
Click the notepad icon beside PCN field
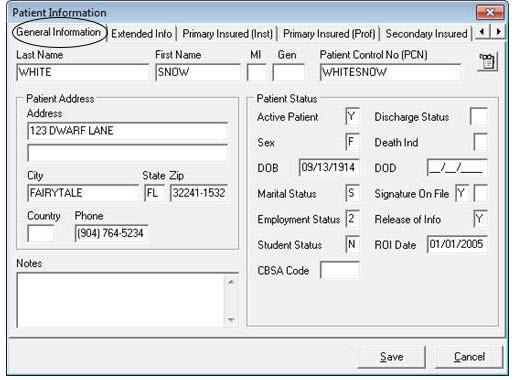(x=488, y=61)
